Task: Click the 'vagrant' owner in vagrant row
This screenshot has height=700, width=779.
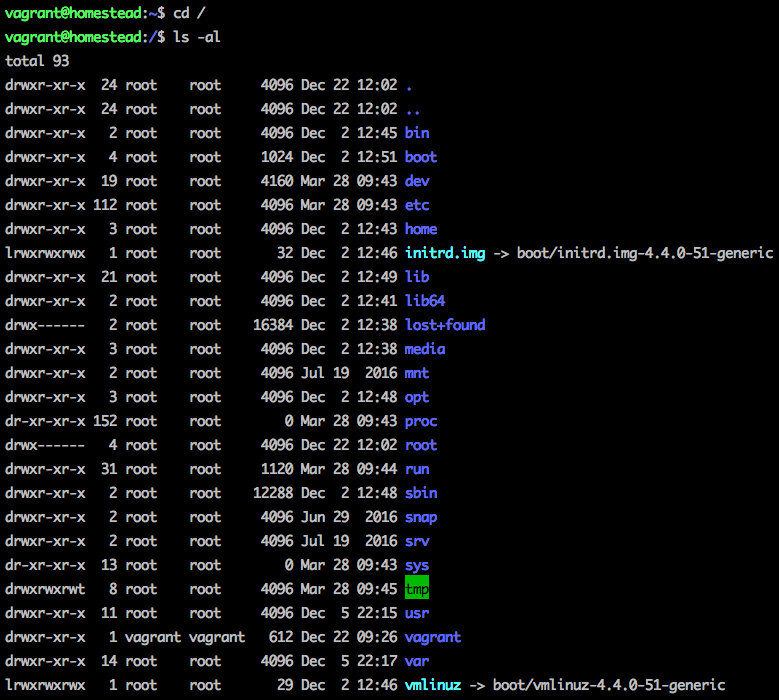Action: (x=153, y=637)
